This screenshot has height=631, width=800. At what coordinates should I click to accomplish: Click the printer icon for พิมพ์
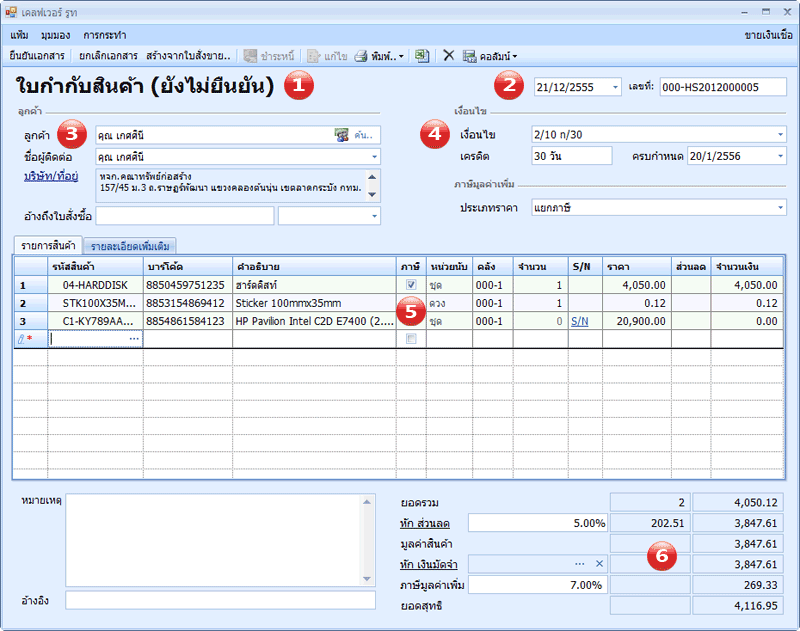tap(362, 56)
